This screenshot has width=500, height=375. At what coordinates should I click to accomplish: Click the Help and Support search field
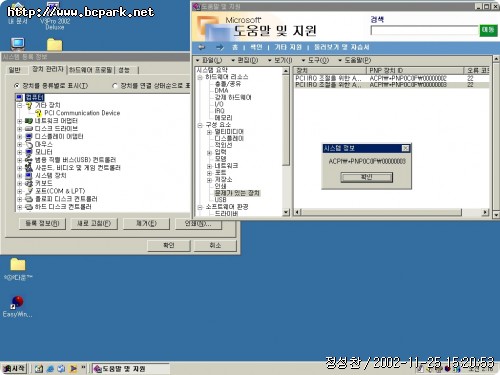click(x=424, y=31)
